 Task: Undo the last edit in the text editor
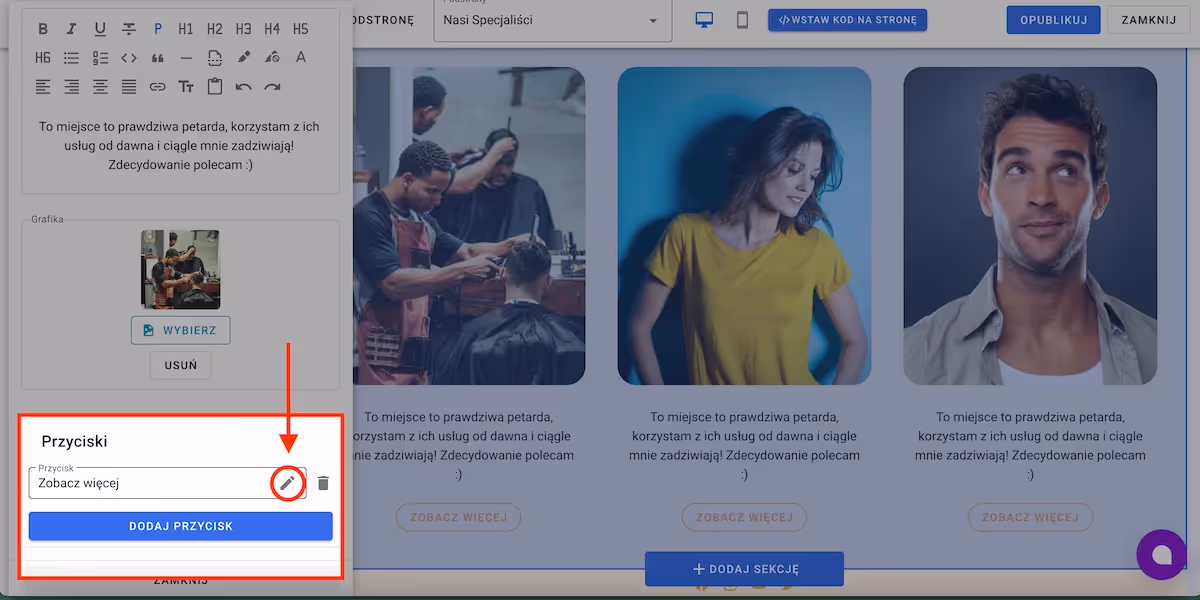point(243,87)
